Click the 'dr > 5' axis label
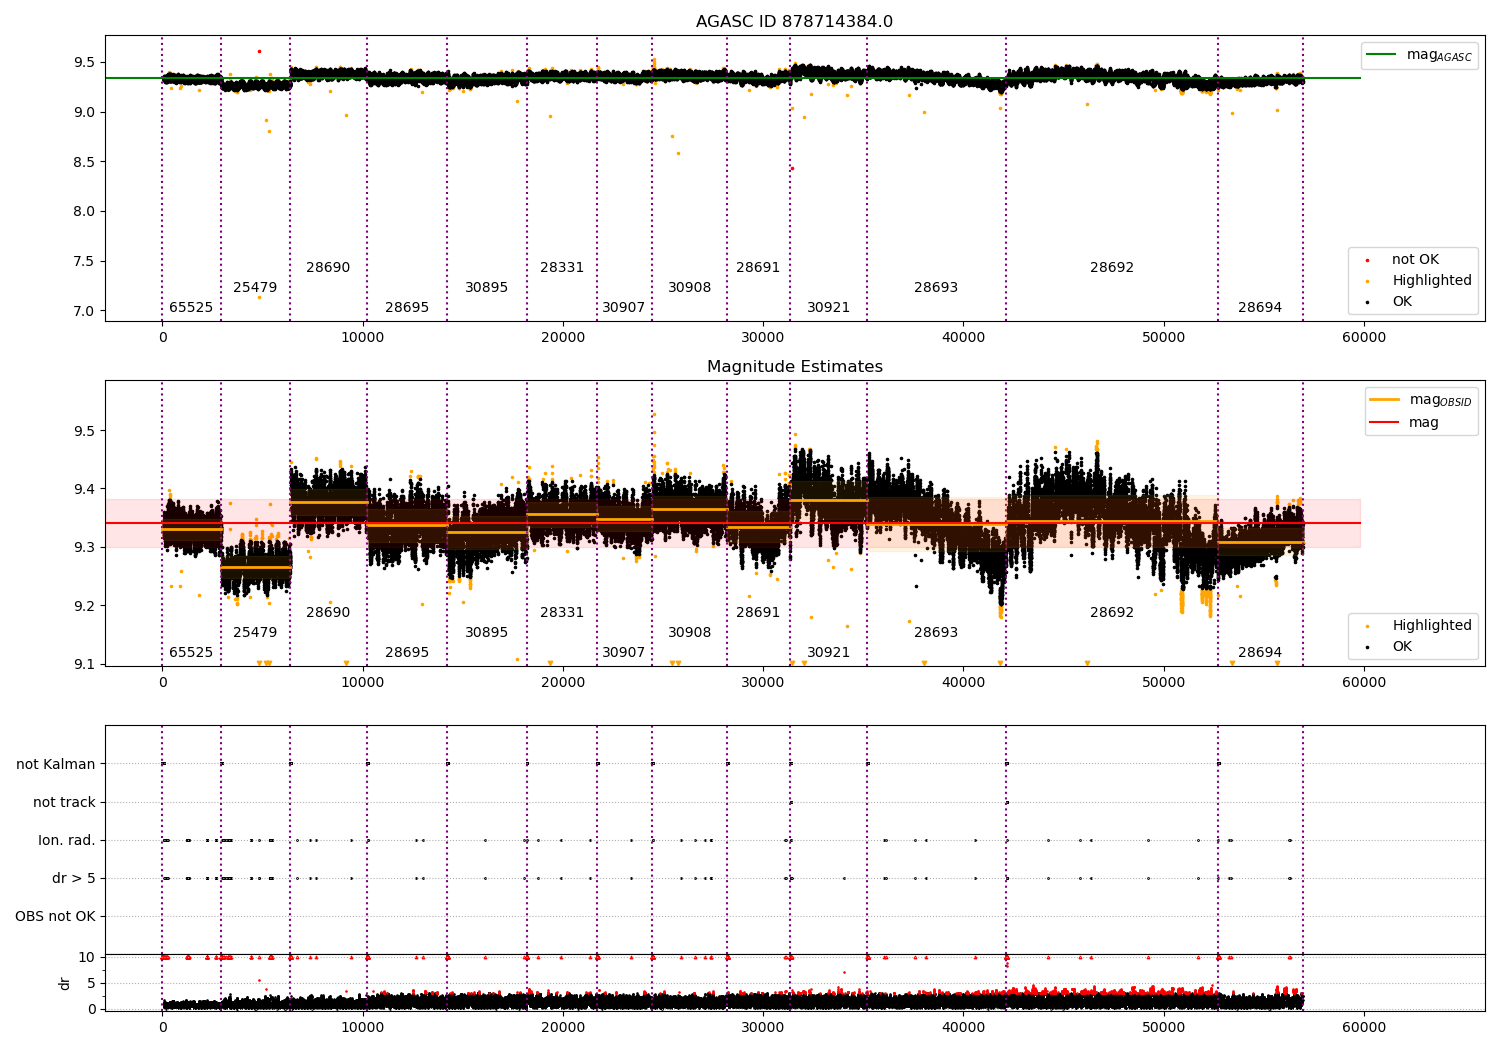Screen dimensions: 1500x1050 coord(74,878)
